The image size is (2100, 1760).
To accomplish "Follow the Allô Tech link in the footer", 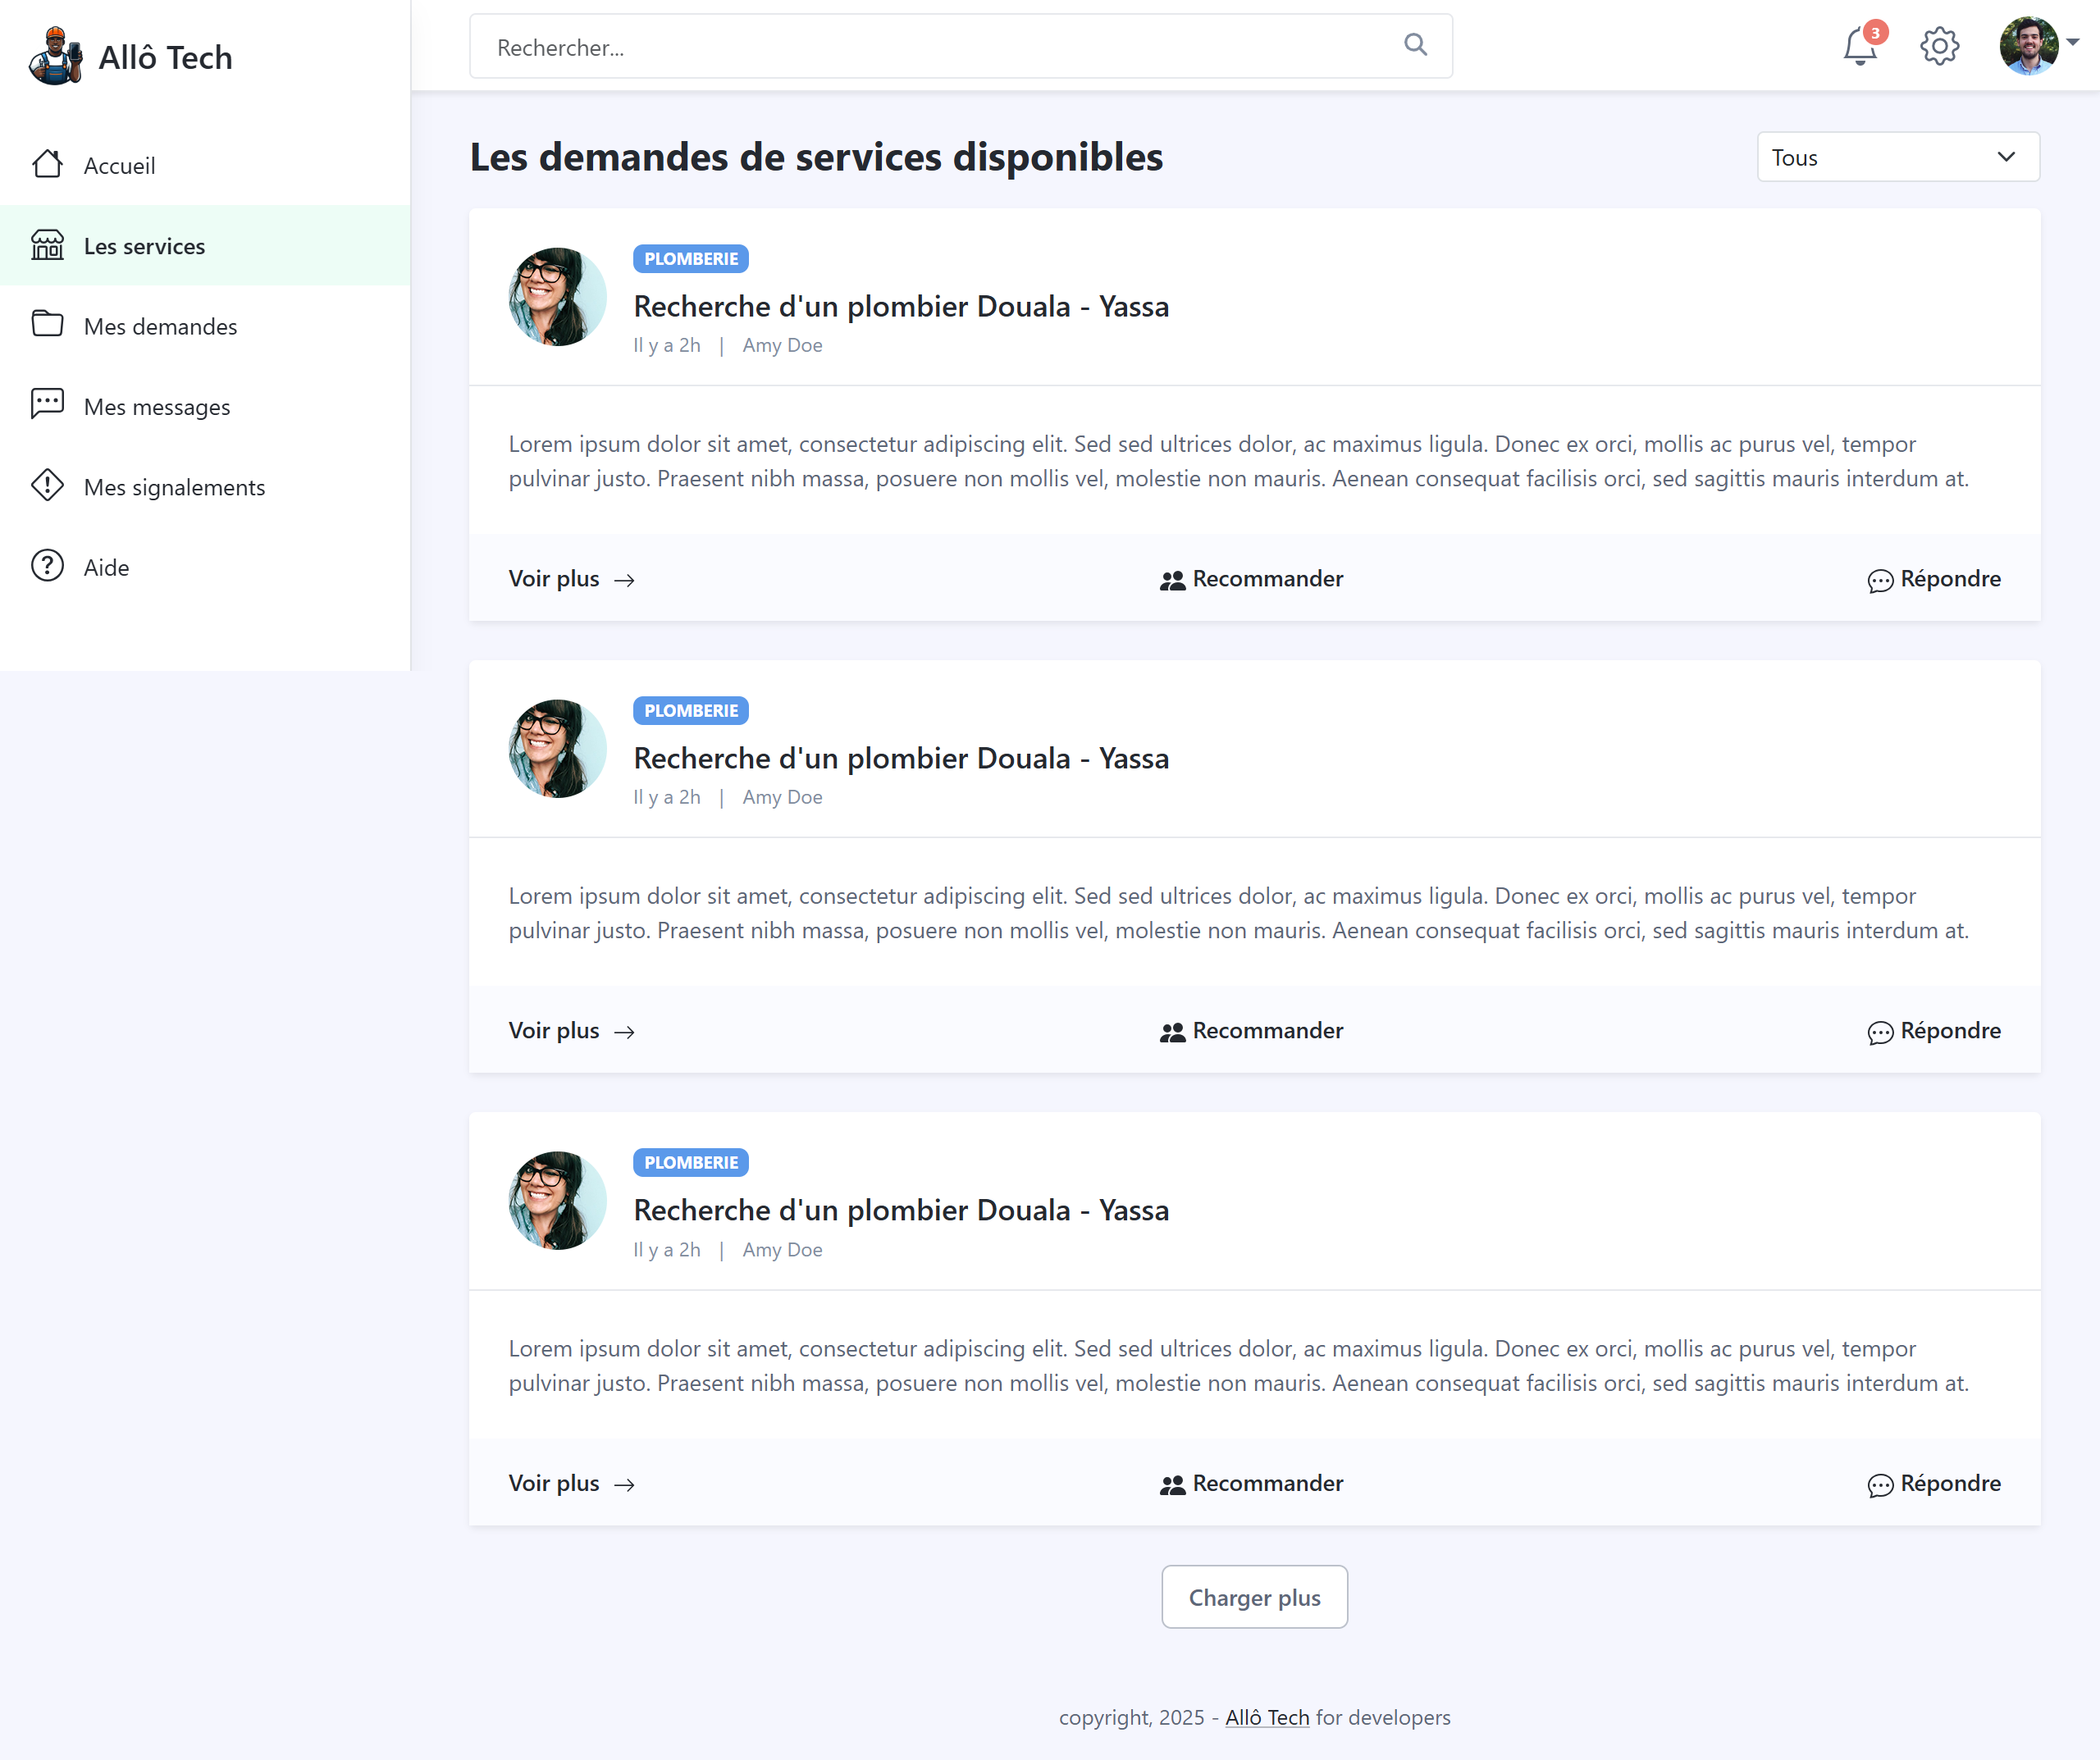I will (x=1267, y=1718).
